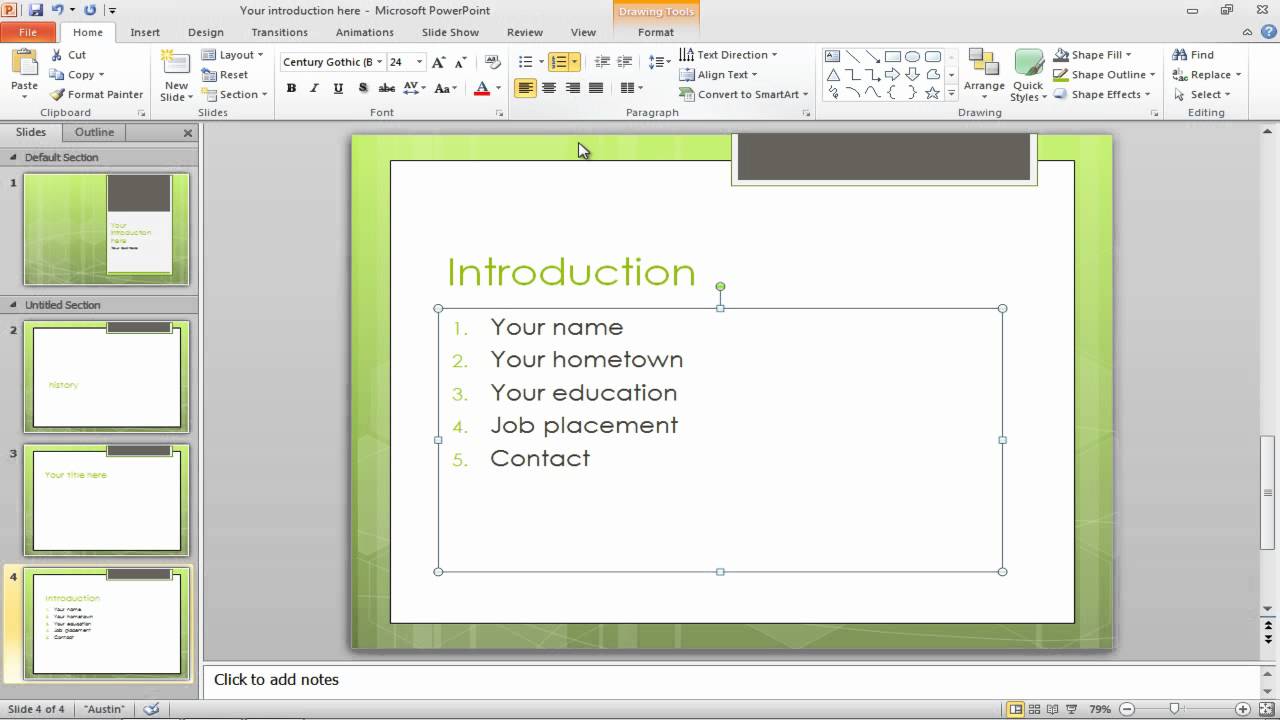Click the Replace button

click(1206, 75)
